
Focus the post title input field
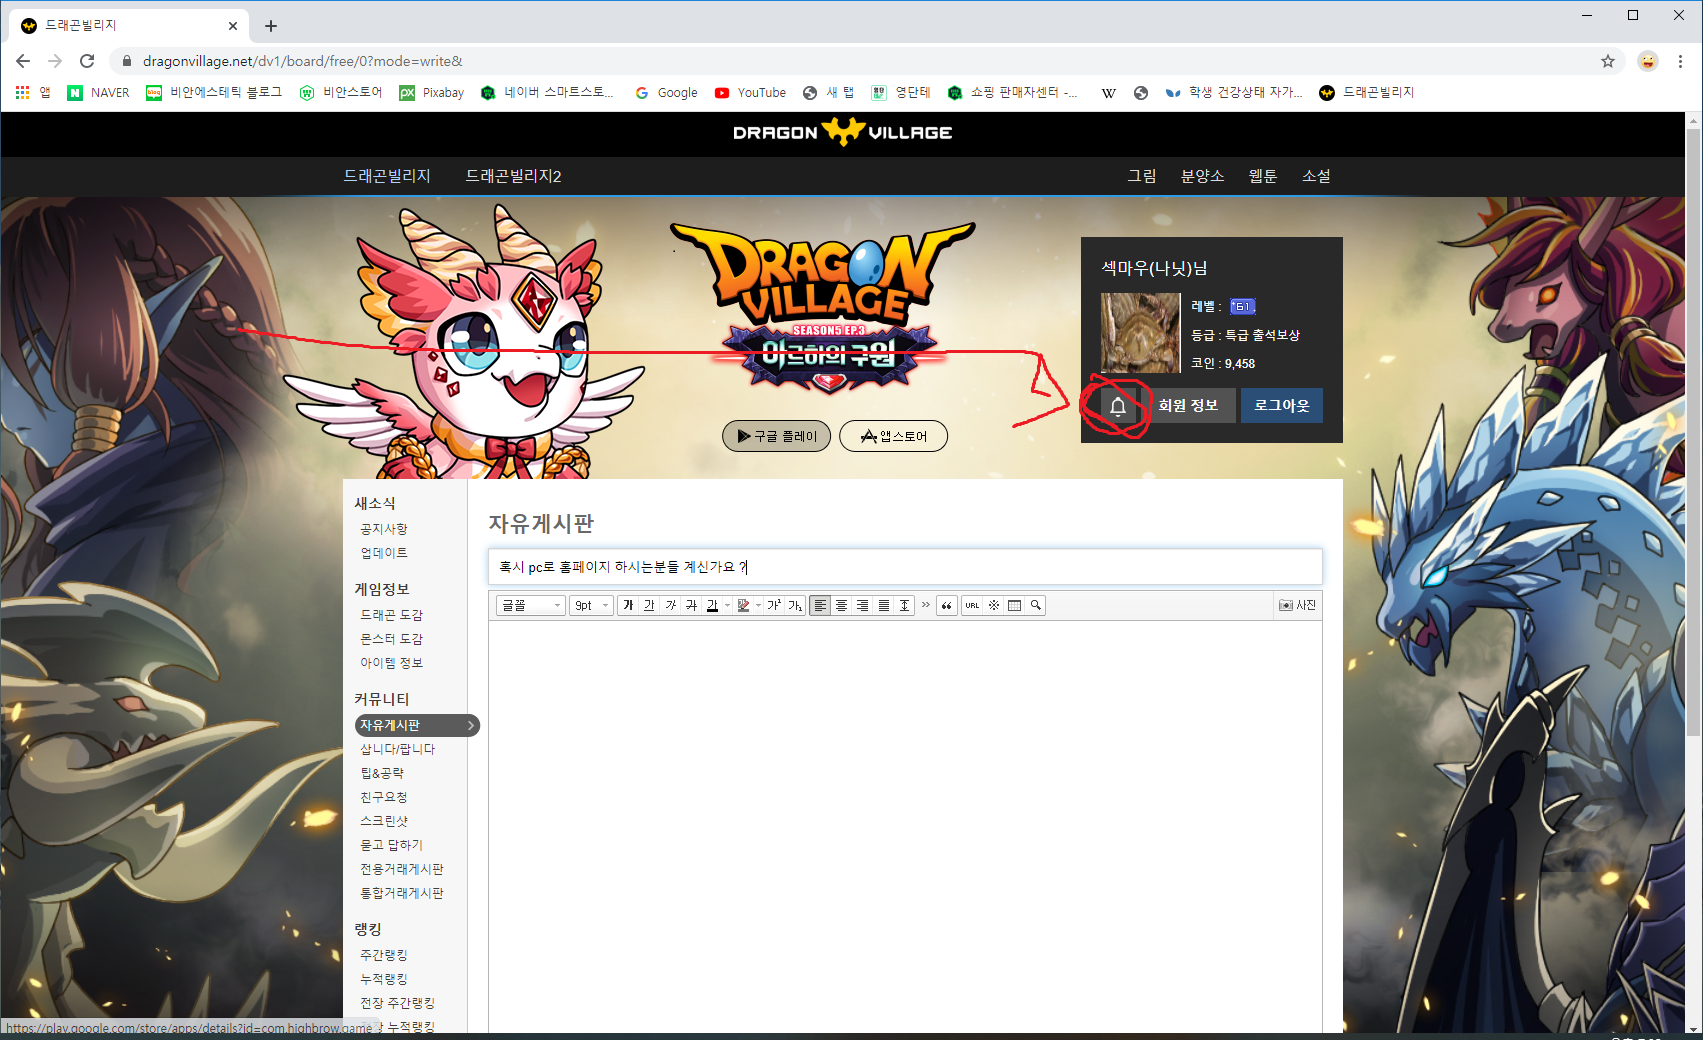[905, 567]
